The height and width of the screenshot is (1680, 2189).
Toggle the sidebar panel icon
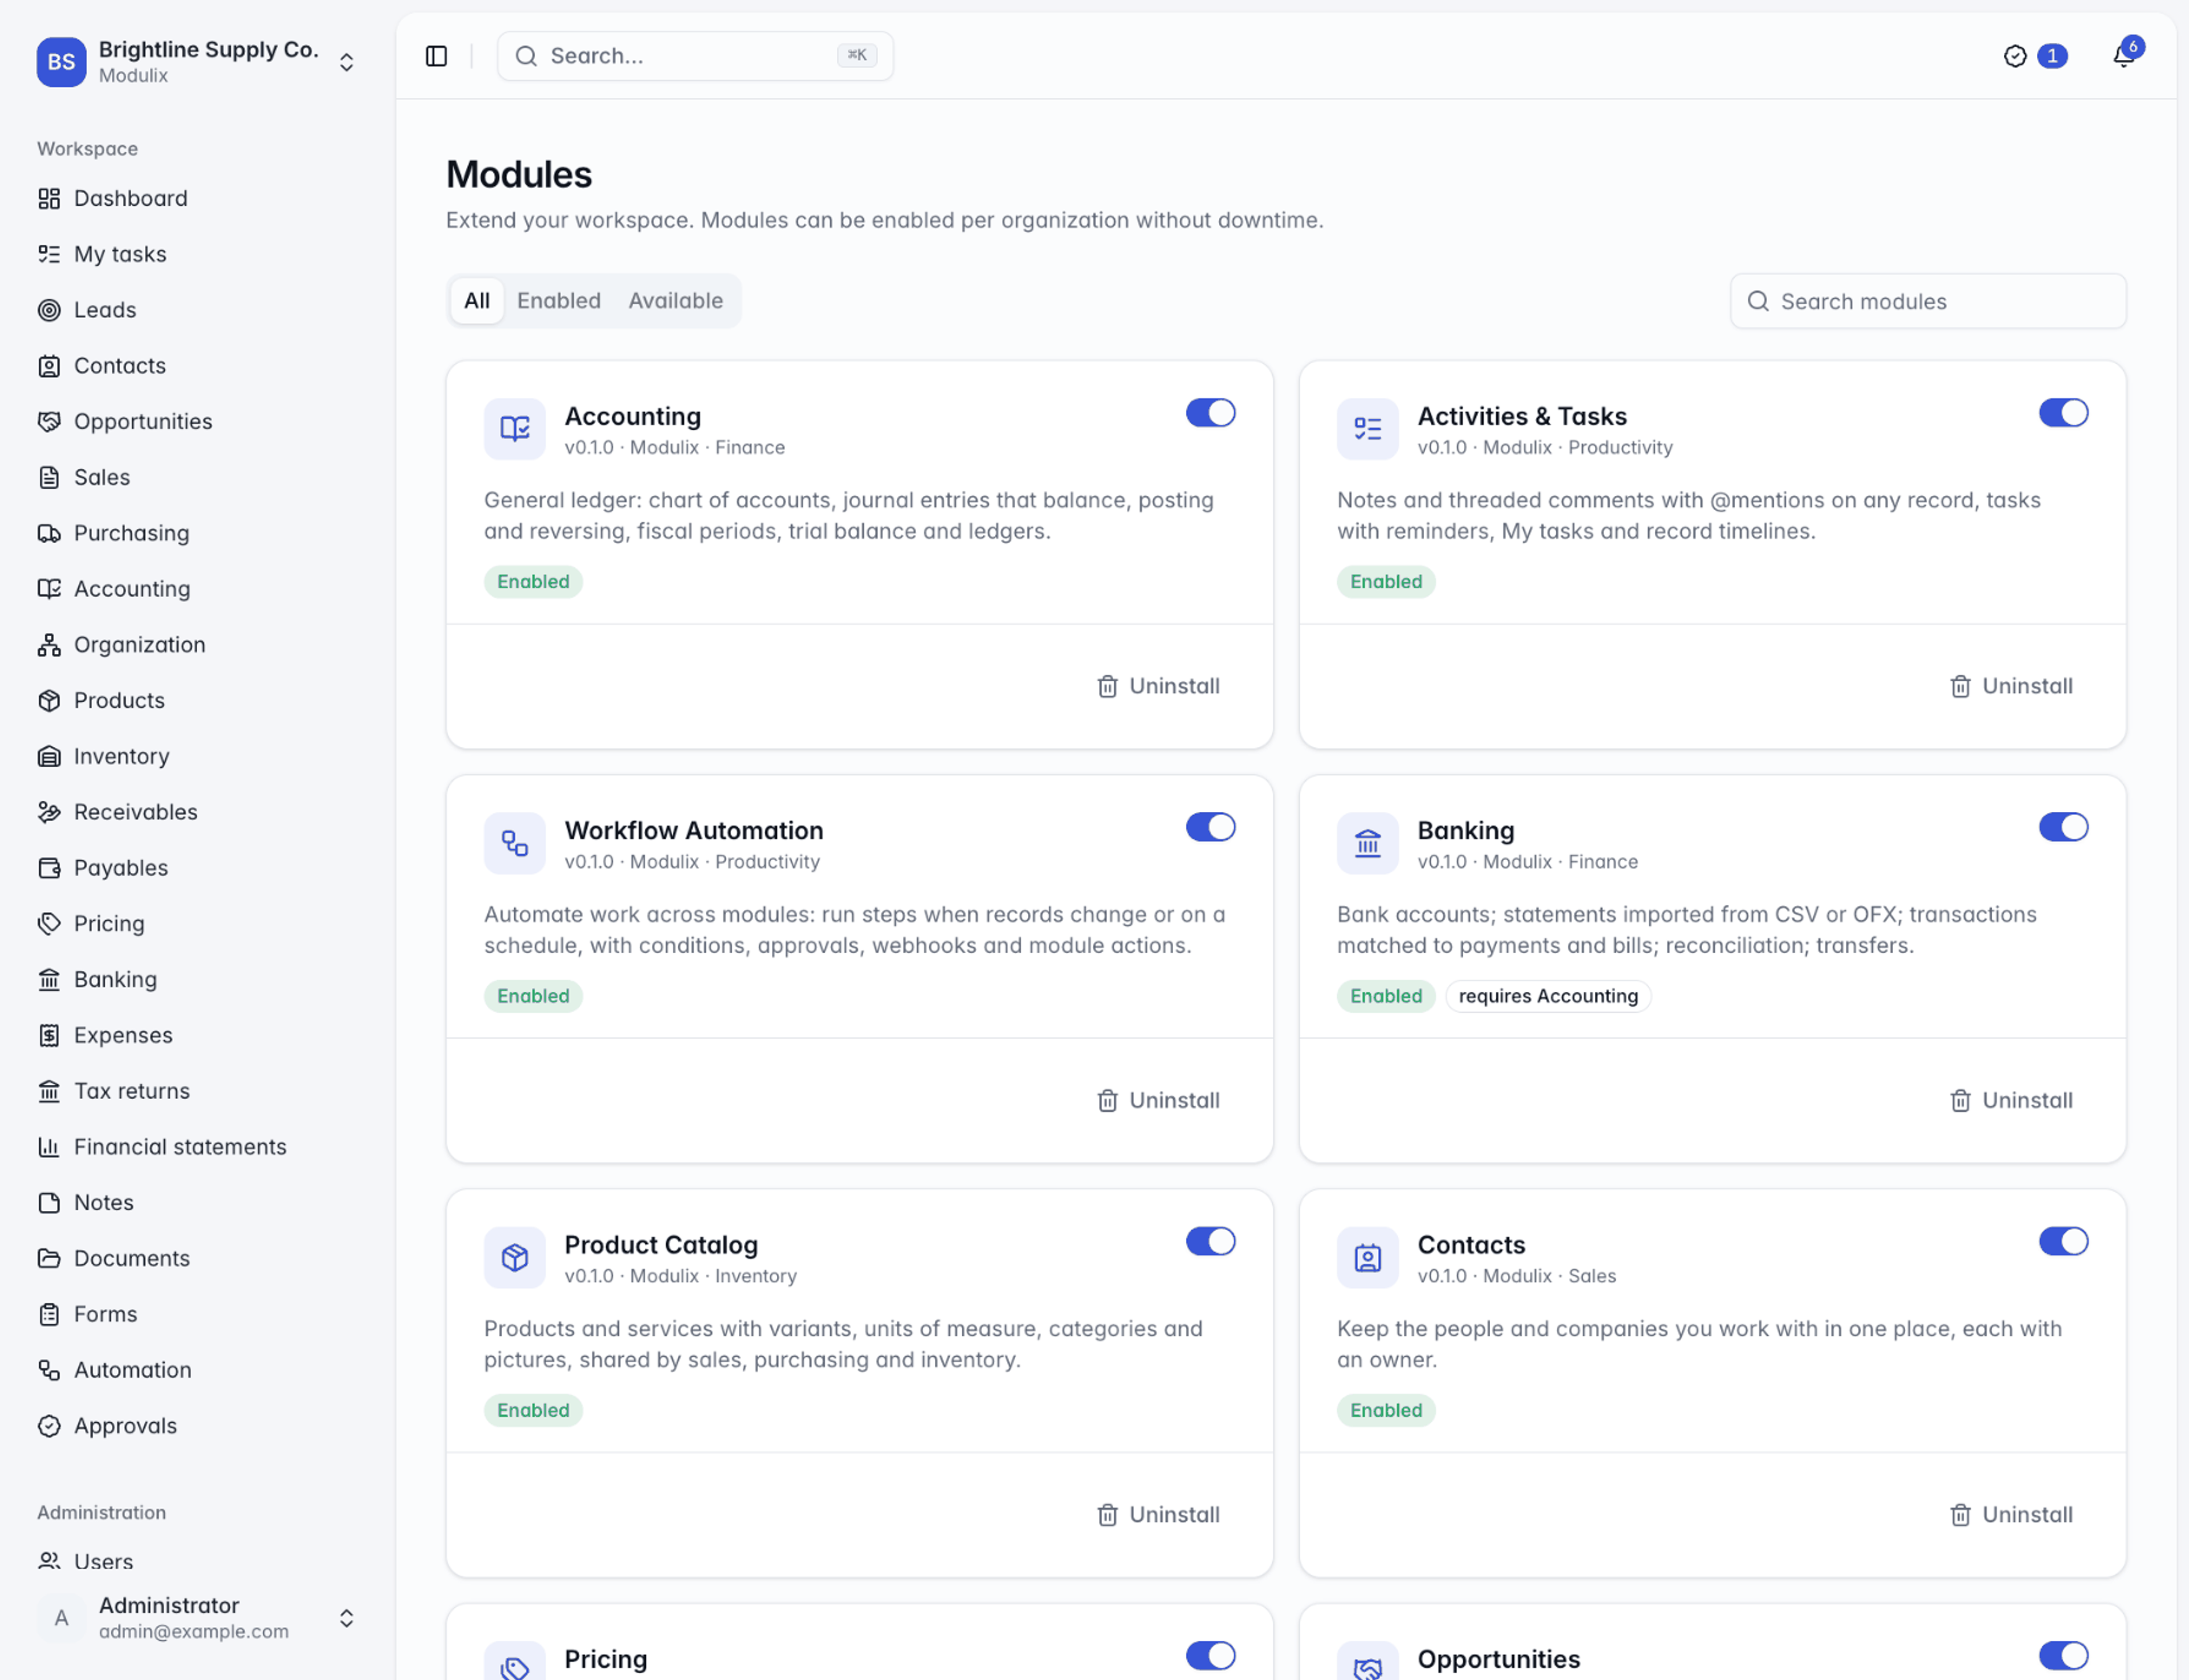[436, 56]
